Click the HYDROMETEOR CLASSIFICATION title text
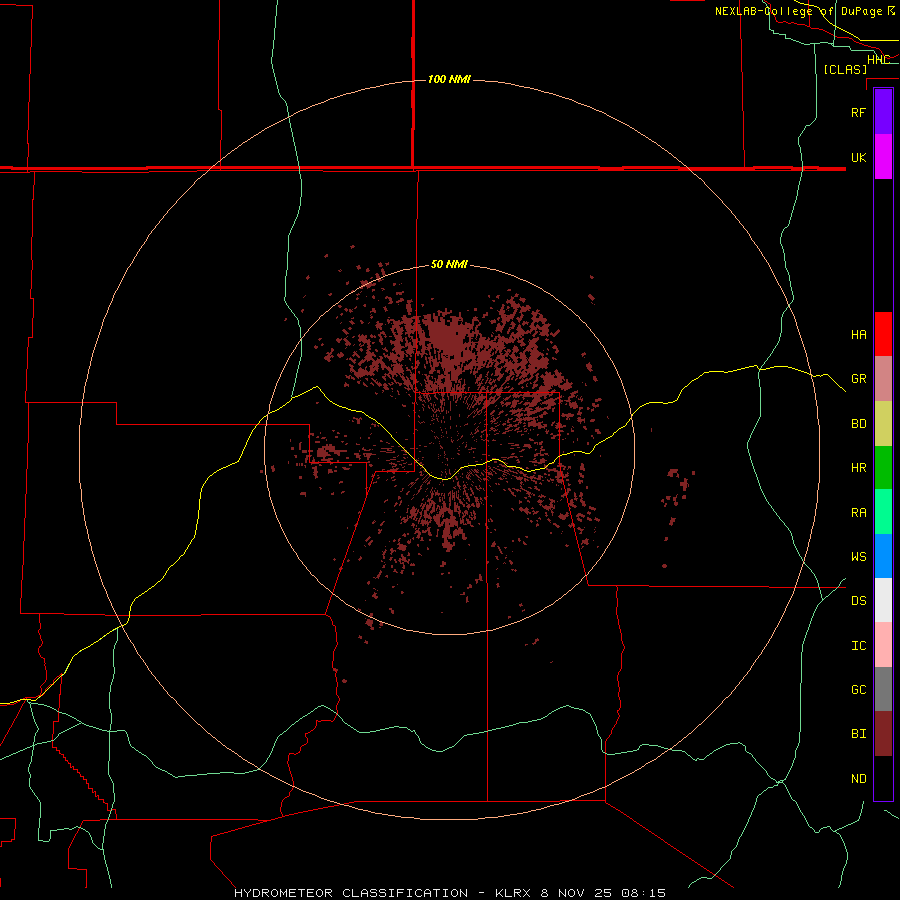This screenshot has height=900, width=900. pyautogui.click(x=351, y=893)
